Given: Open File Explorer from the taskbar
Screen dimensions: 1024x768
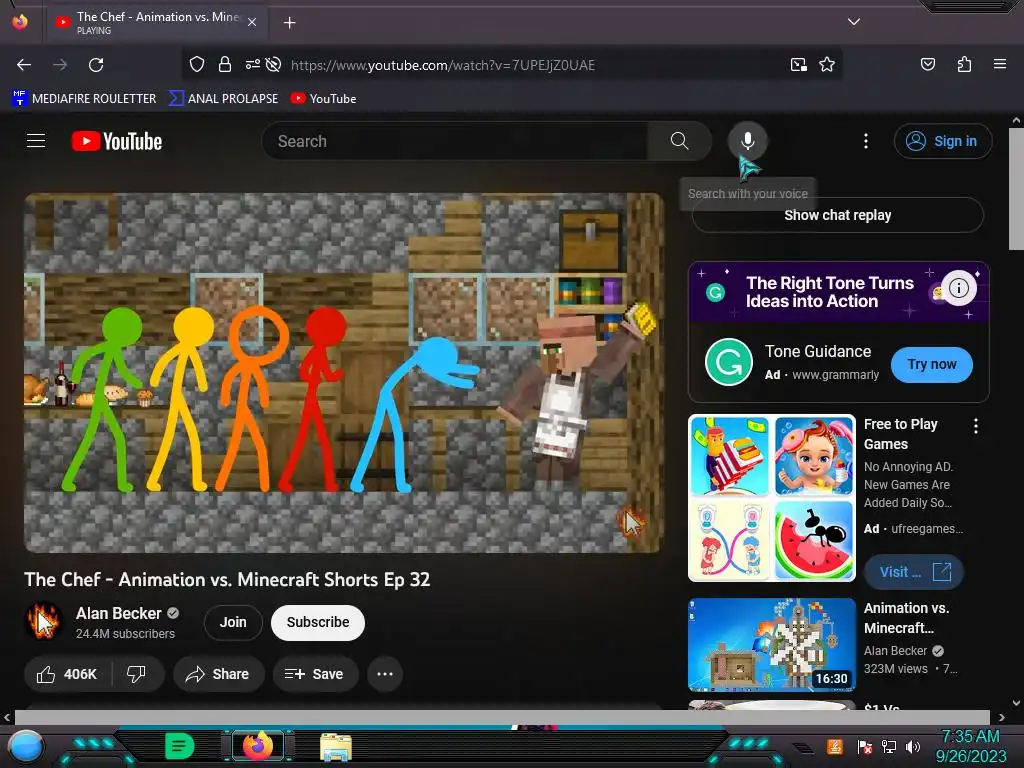Looking at the screenshot, I should click(x=336, y=747).
